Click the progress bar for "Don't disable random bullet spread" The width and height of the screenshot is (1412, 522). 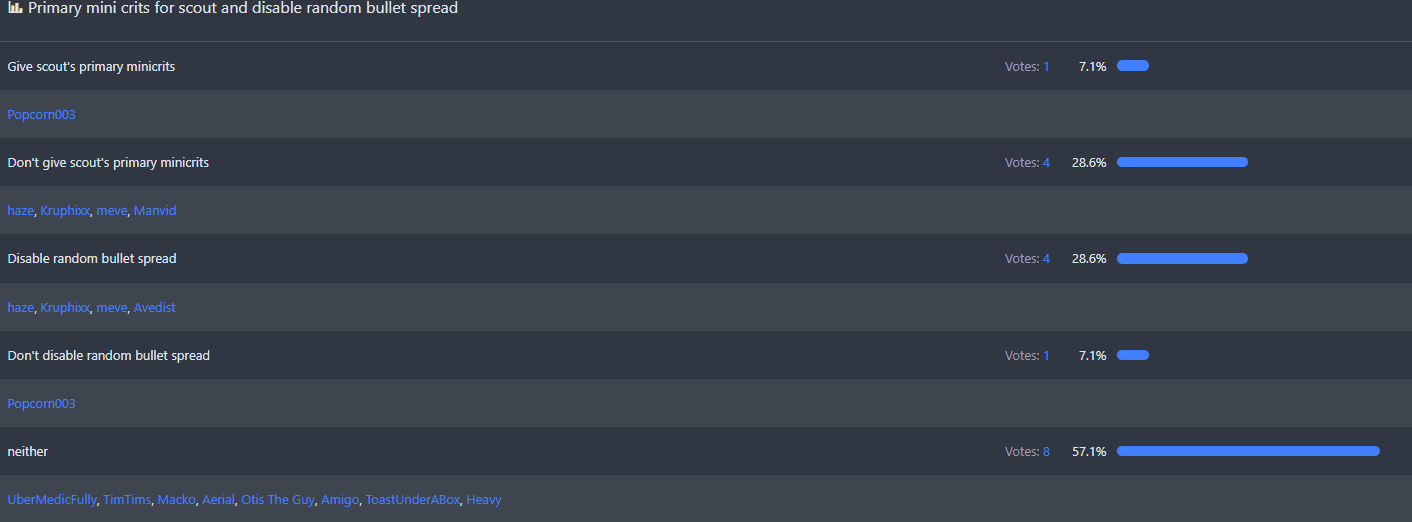pos(1133,355)
